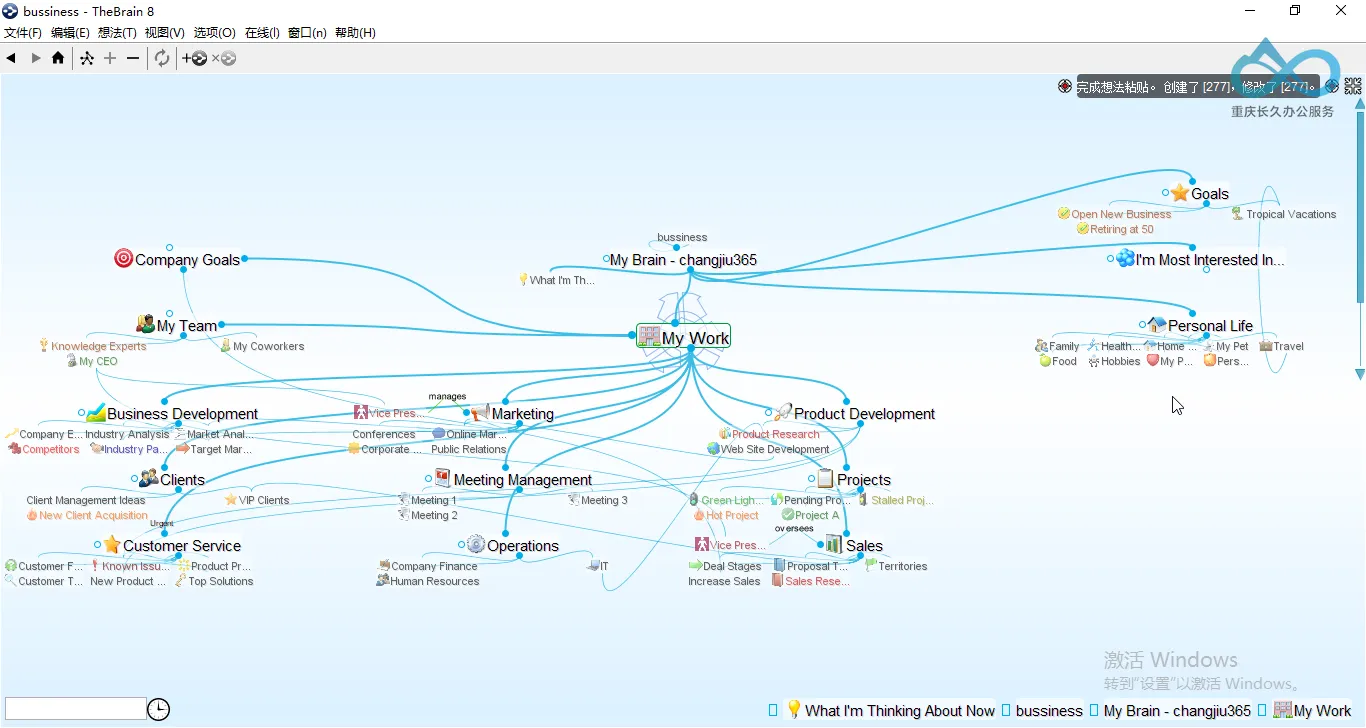Activate the Product Research thought

point(768,434)
